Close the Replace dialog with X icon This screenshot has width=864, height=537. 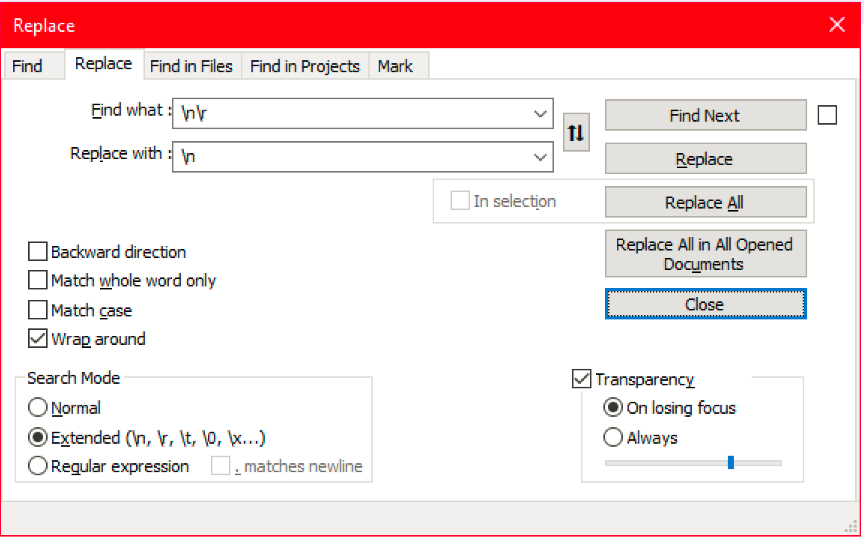(x=836, y=25)
